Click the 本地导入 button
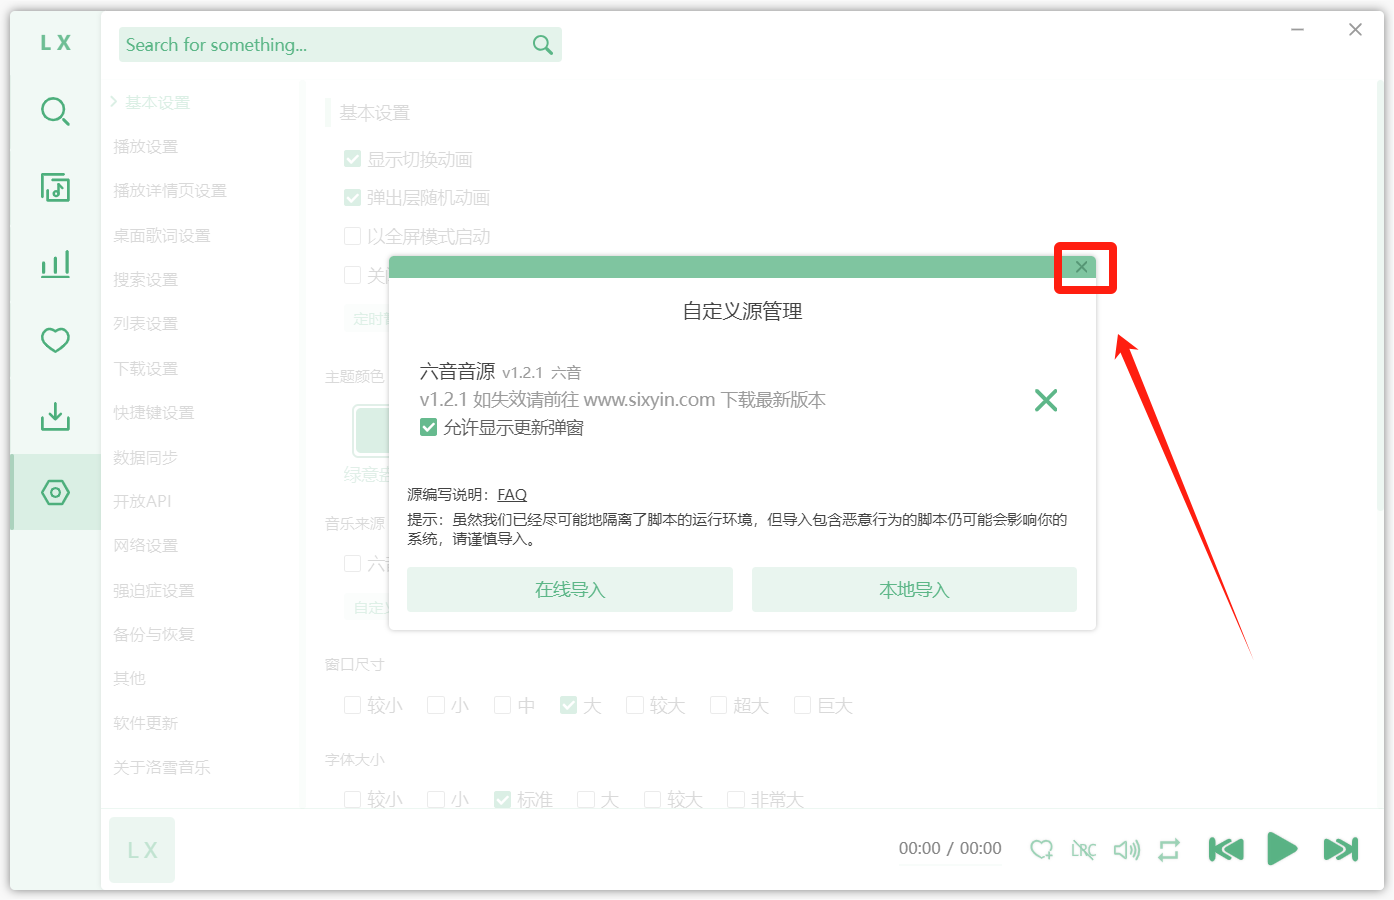Screen dimensions: 1394x900 pyautogui.click(x=914, y=590)
